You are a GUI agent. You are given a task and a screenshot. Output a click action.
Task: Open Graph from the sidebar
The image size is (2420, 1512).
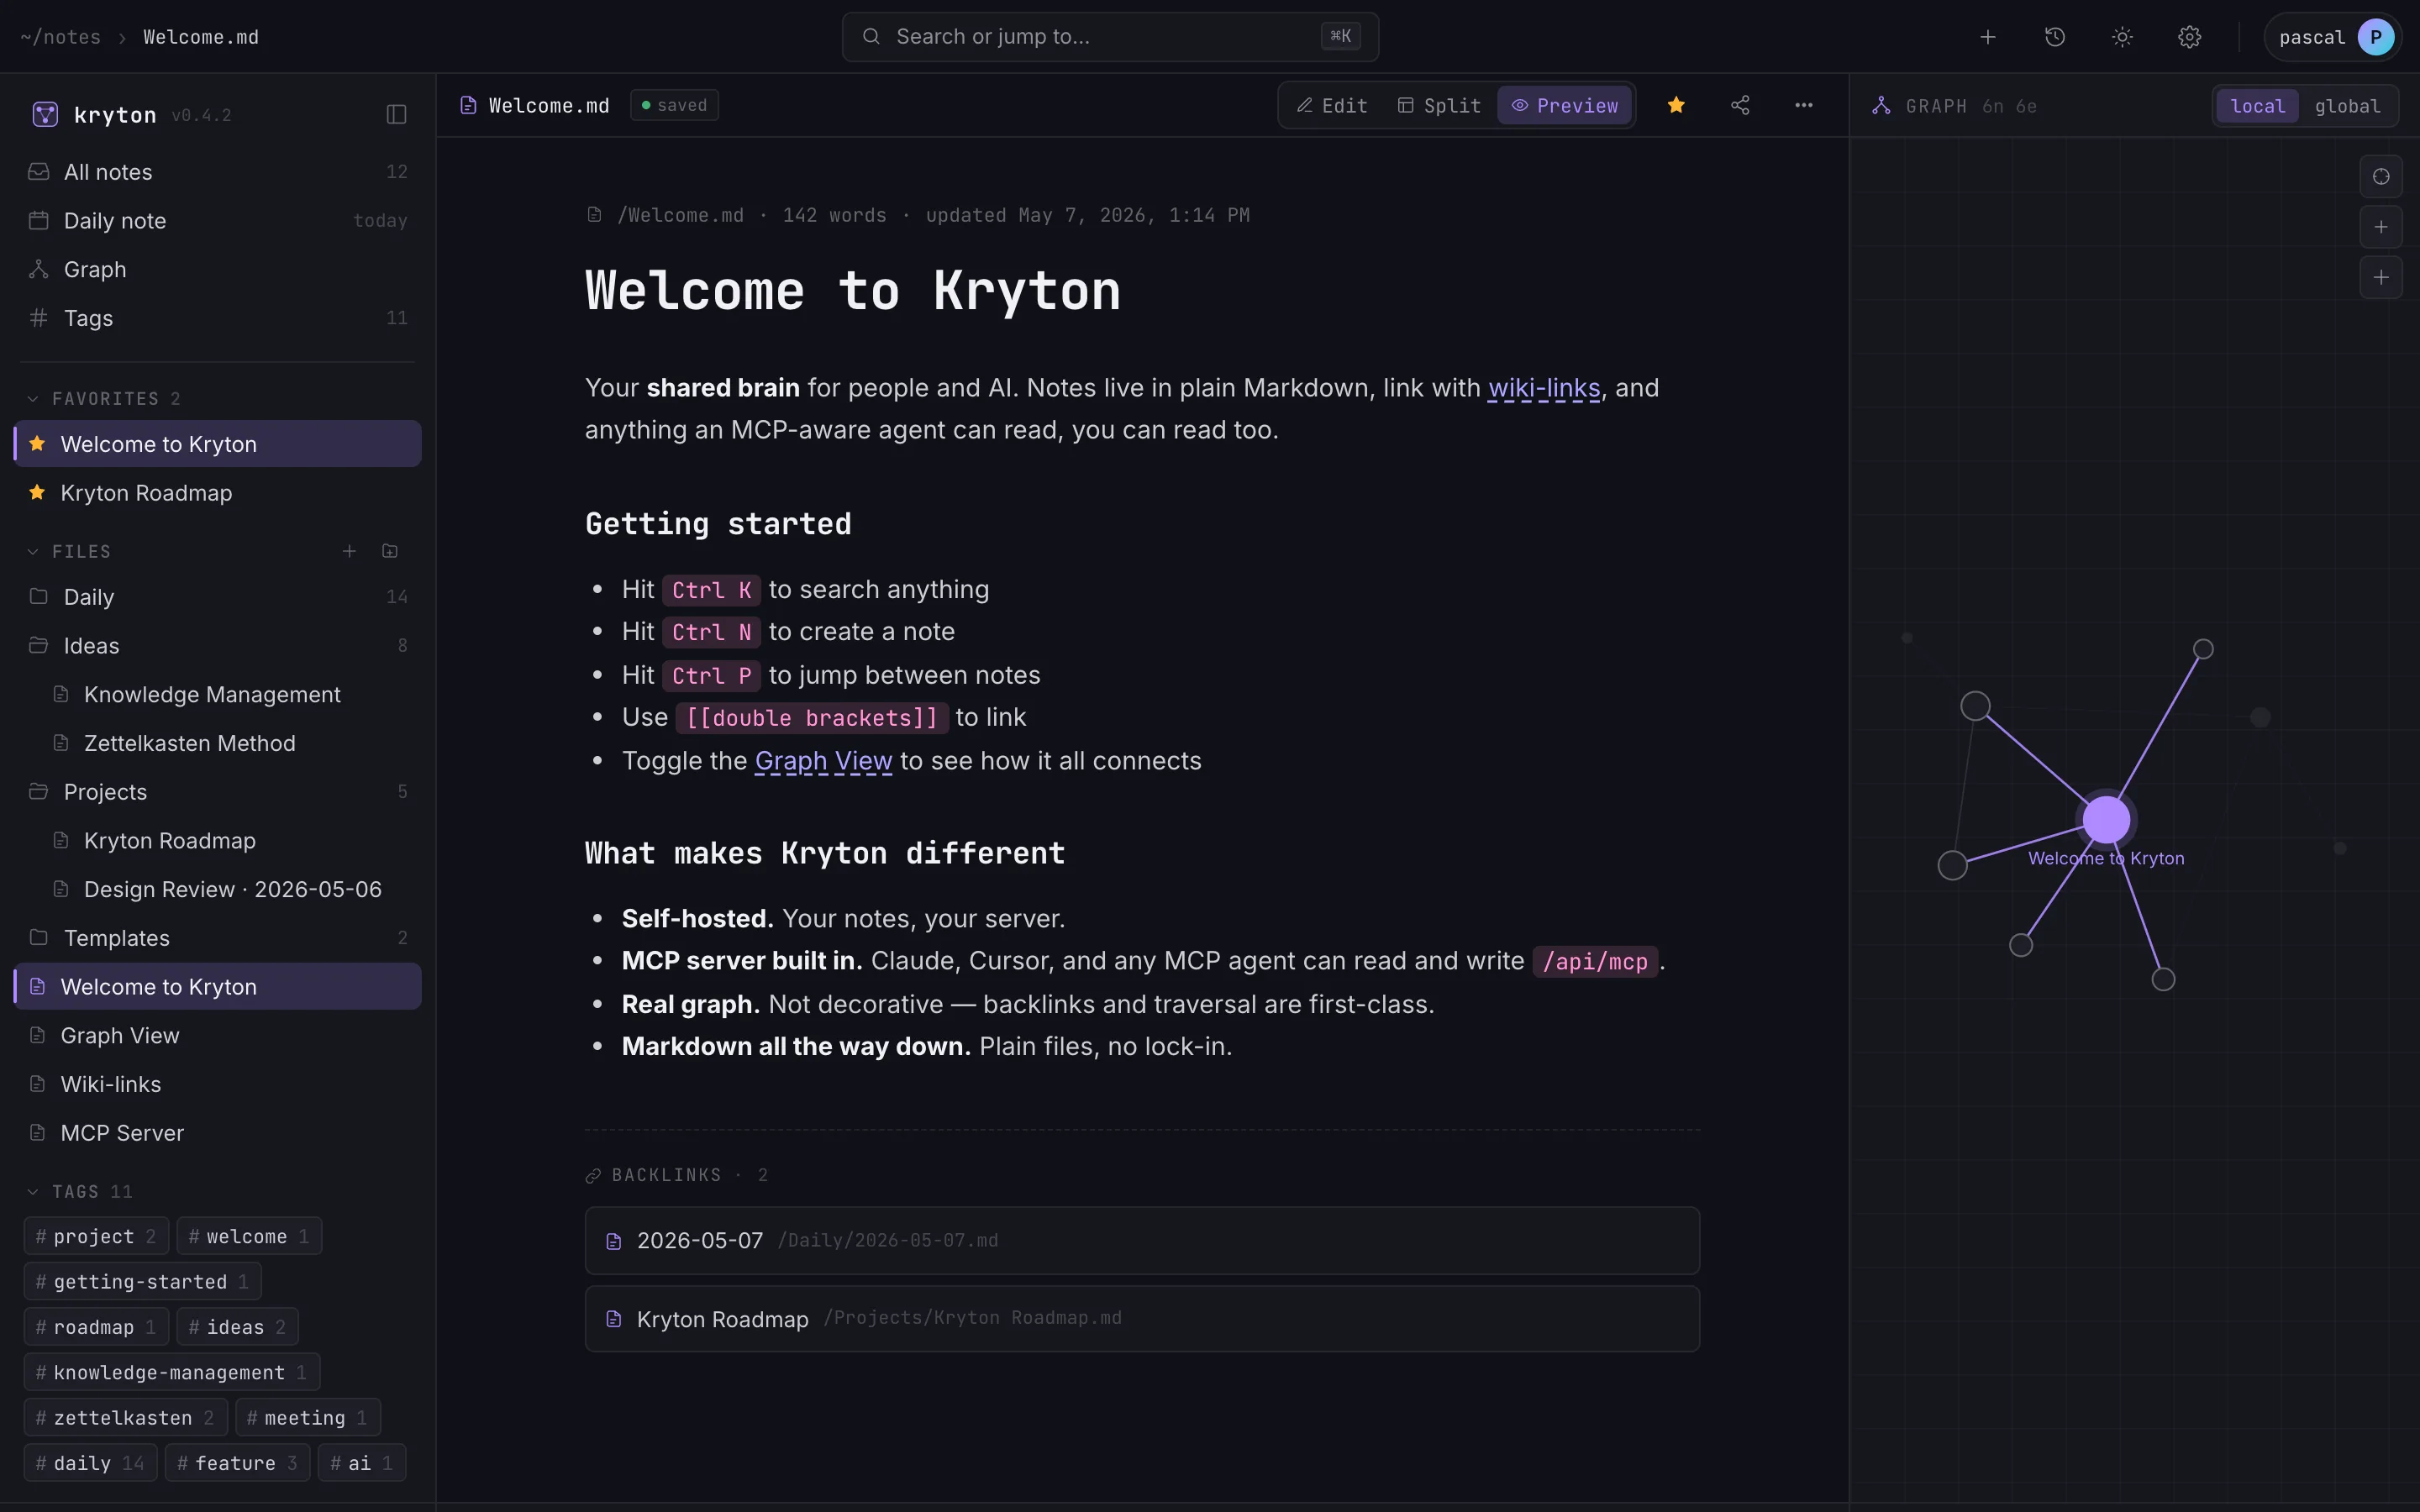click(x=218, y=270)
